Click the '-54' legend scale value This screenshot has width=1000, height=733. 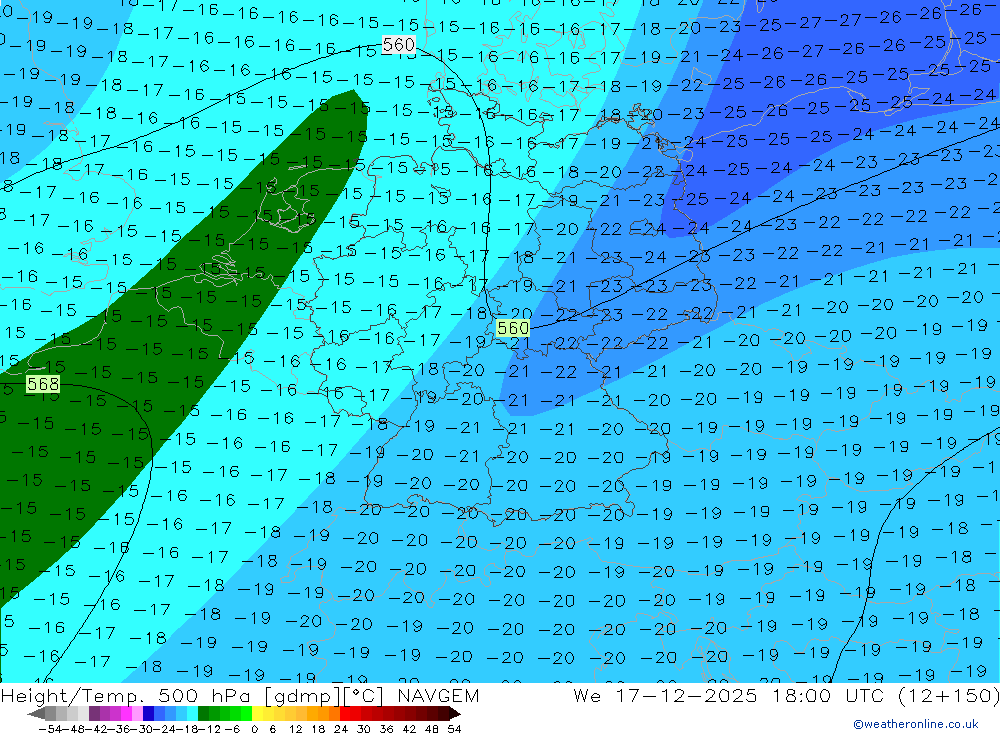tap(48, 728)
